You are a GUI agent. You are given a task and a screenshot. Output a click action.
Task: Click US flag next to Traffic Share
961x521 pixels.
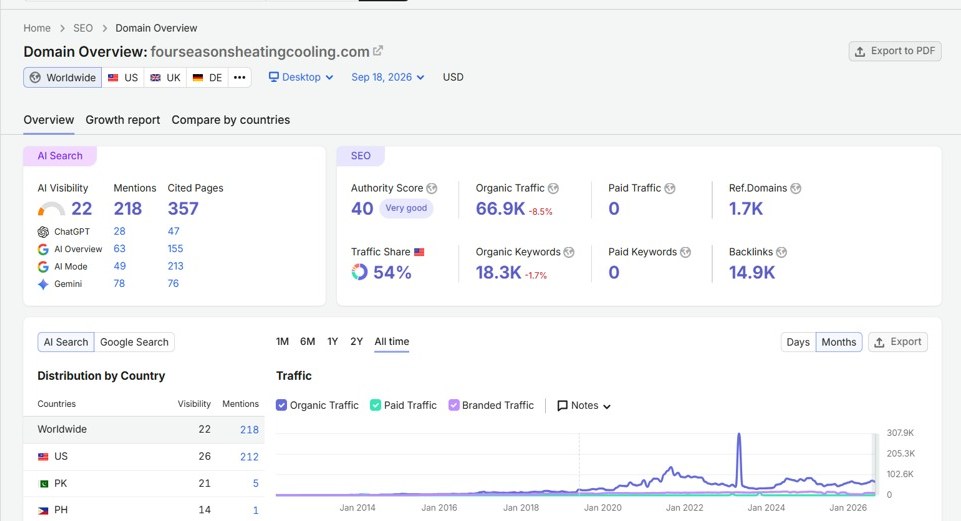[x=419, y=252]
